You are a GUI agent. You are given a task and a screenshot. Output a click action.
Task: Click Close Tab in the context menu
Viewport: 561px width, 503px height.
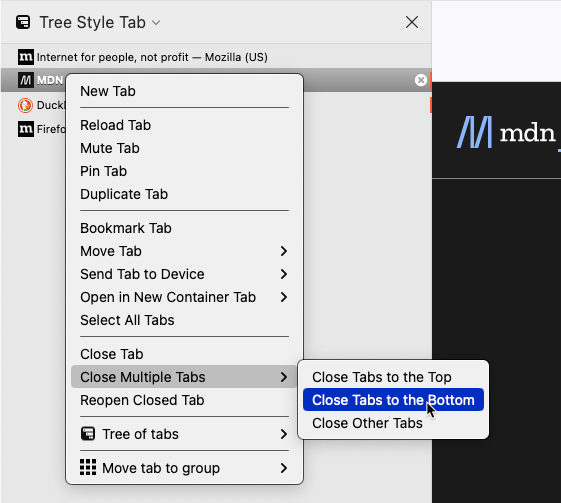point(184,354)
